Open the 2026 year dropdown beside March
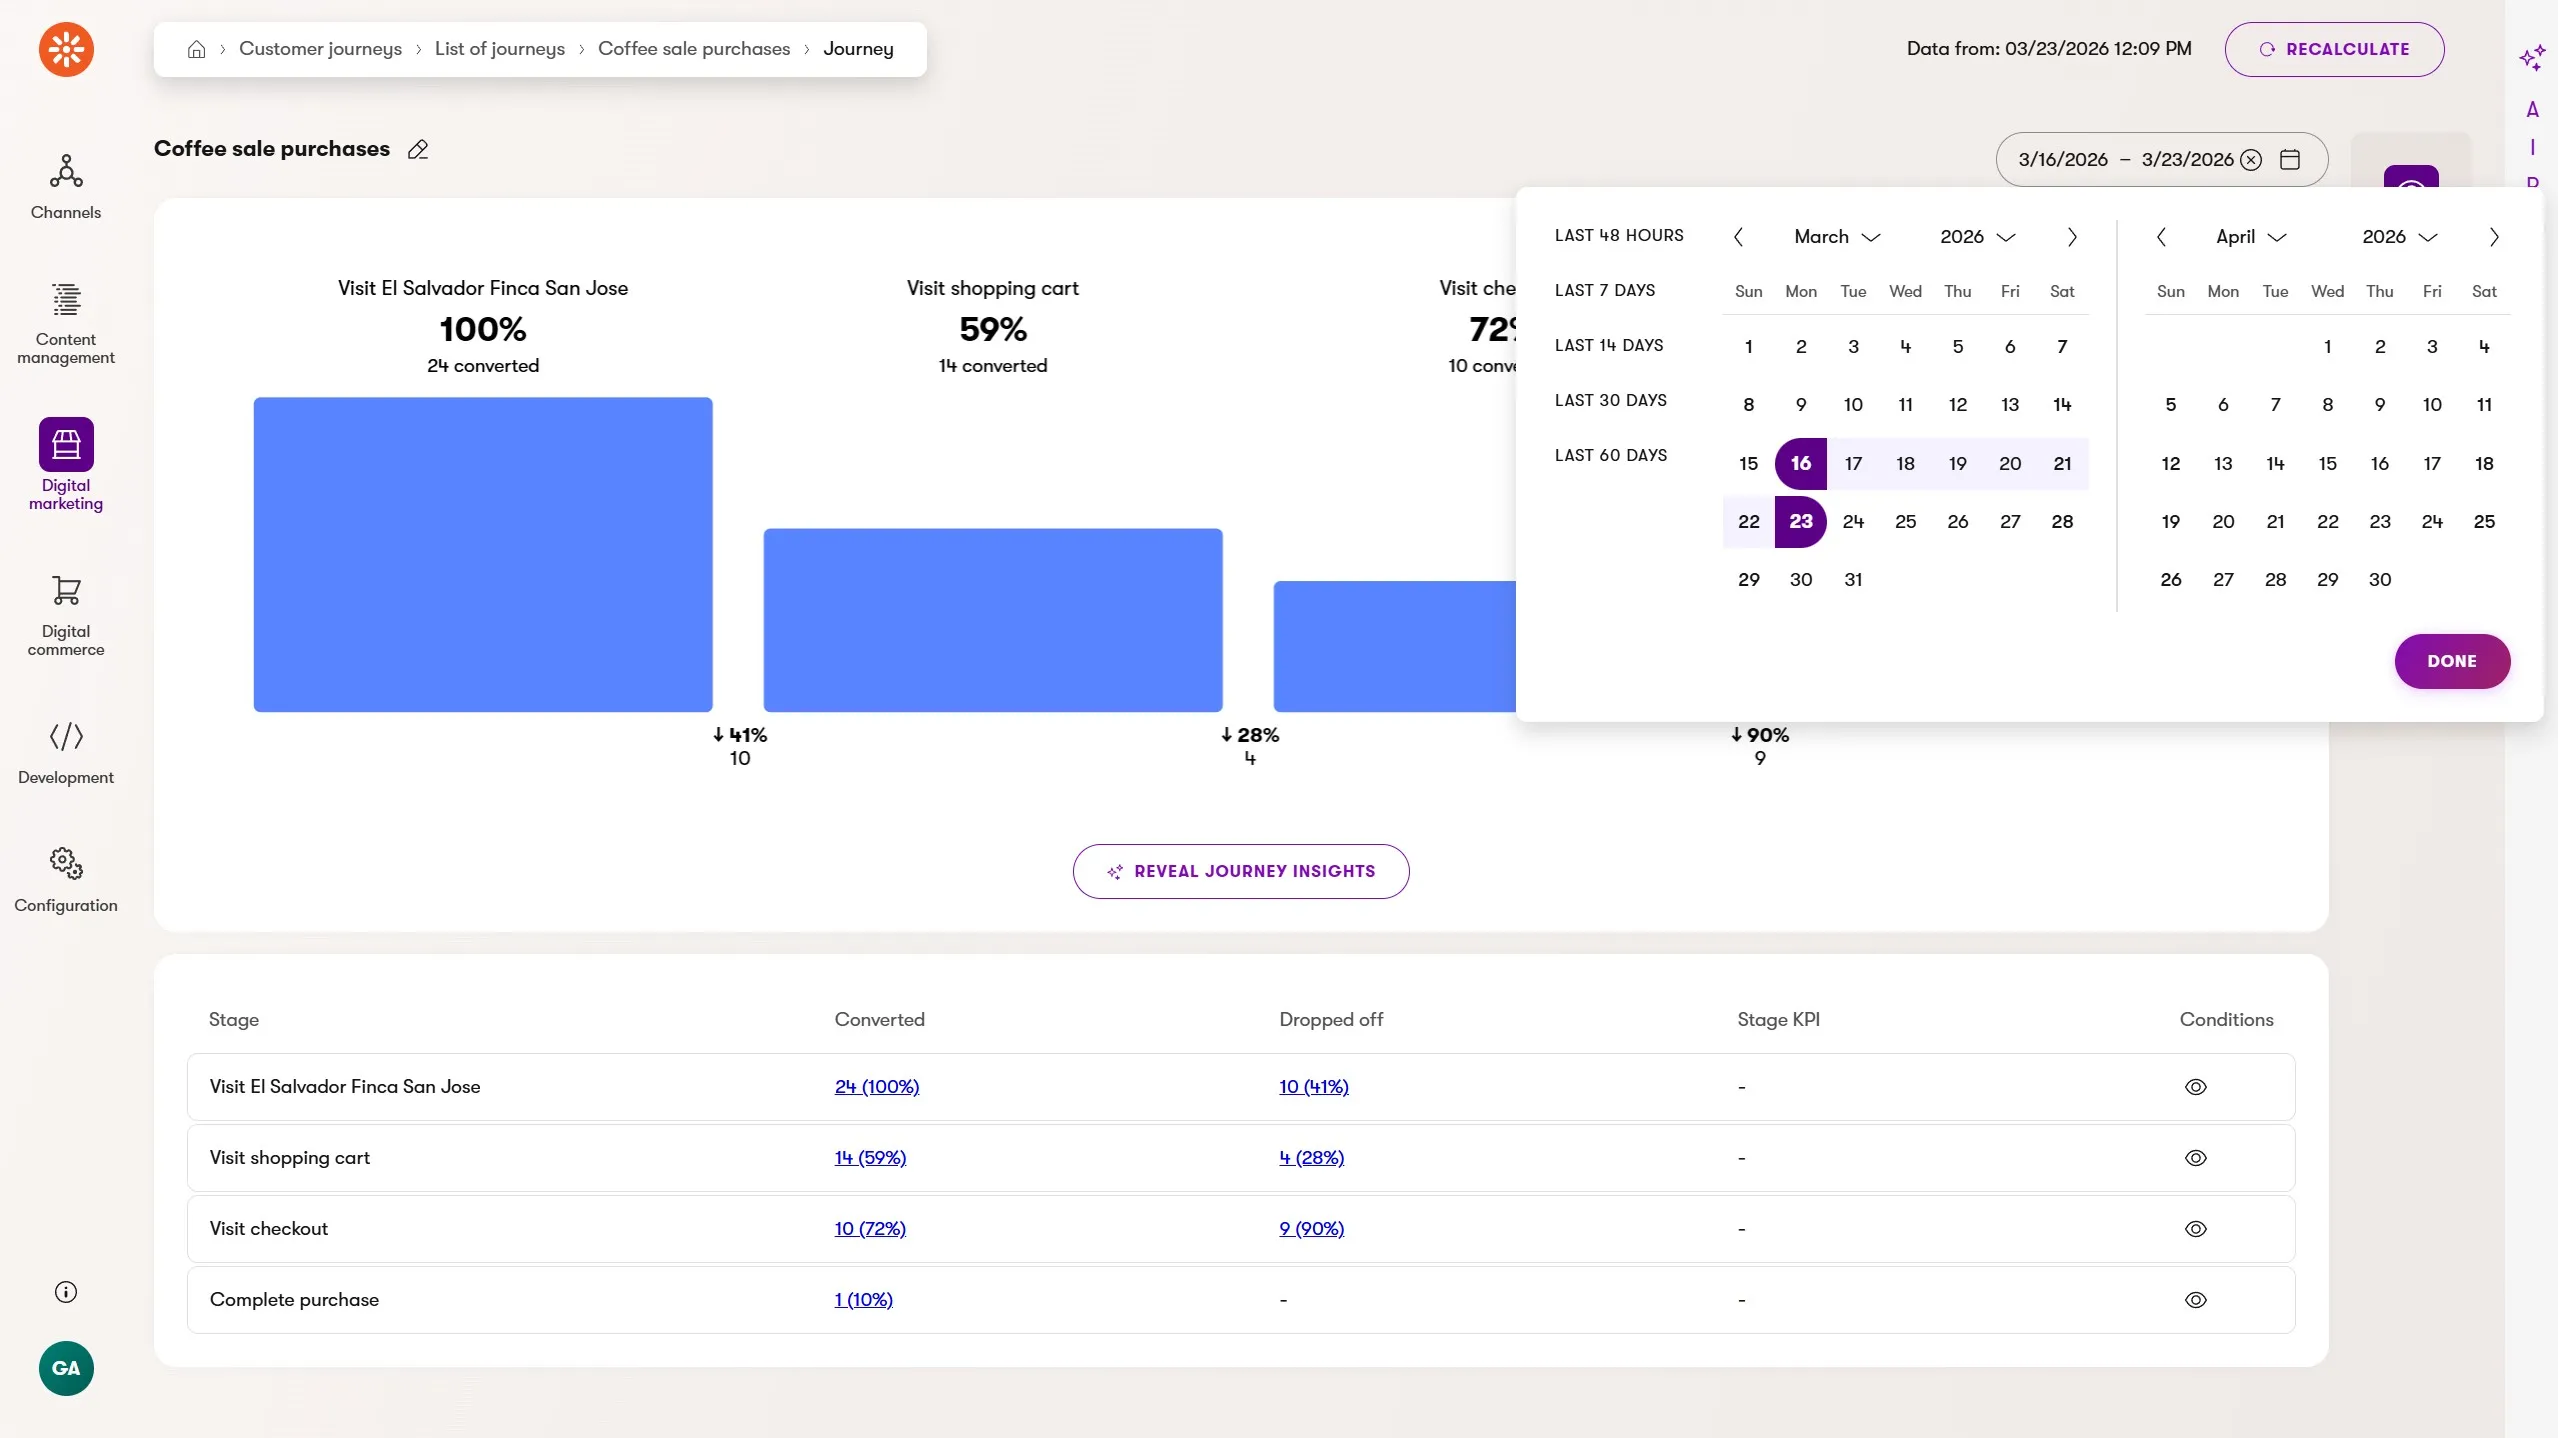The height and width of the screenshot is (1438, 2558). coord(1976,237)
